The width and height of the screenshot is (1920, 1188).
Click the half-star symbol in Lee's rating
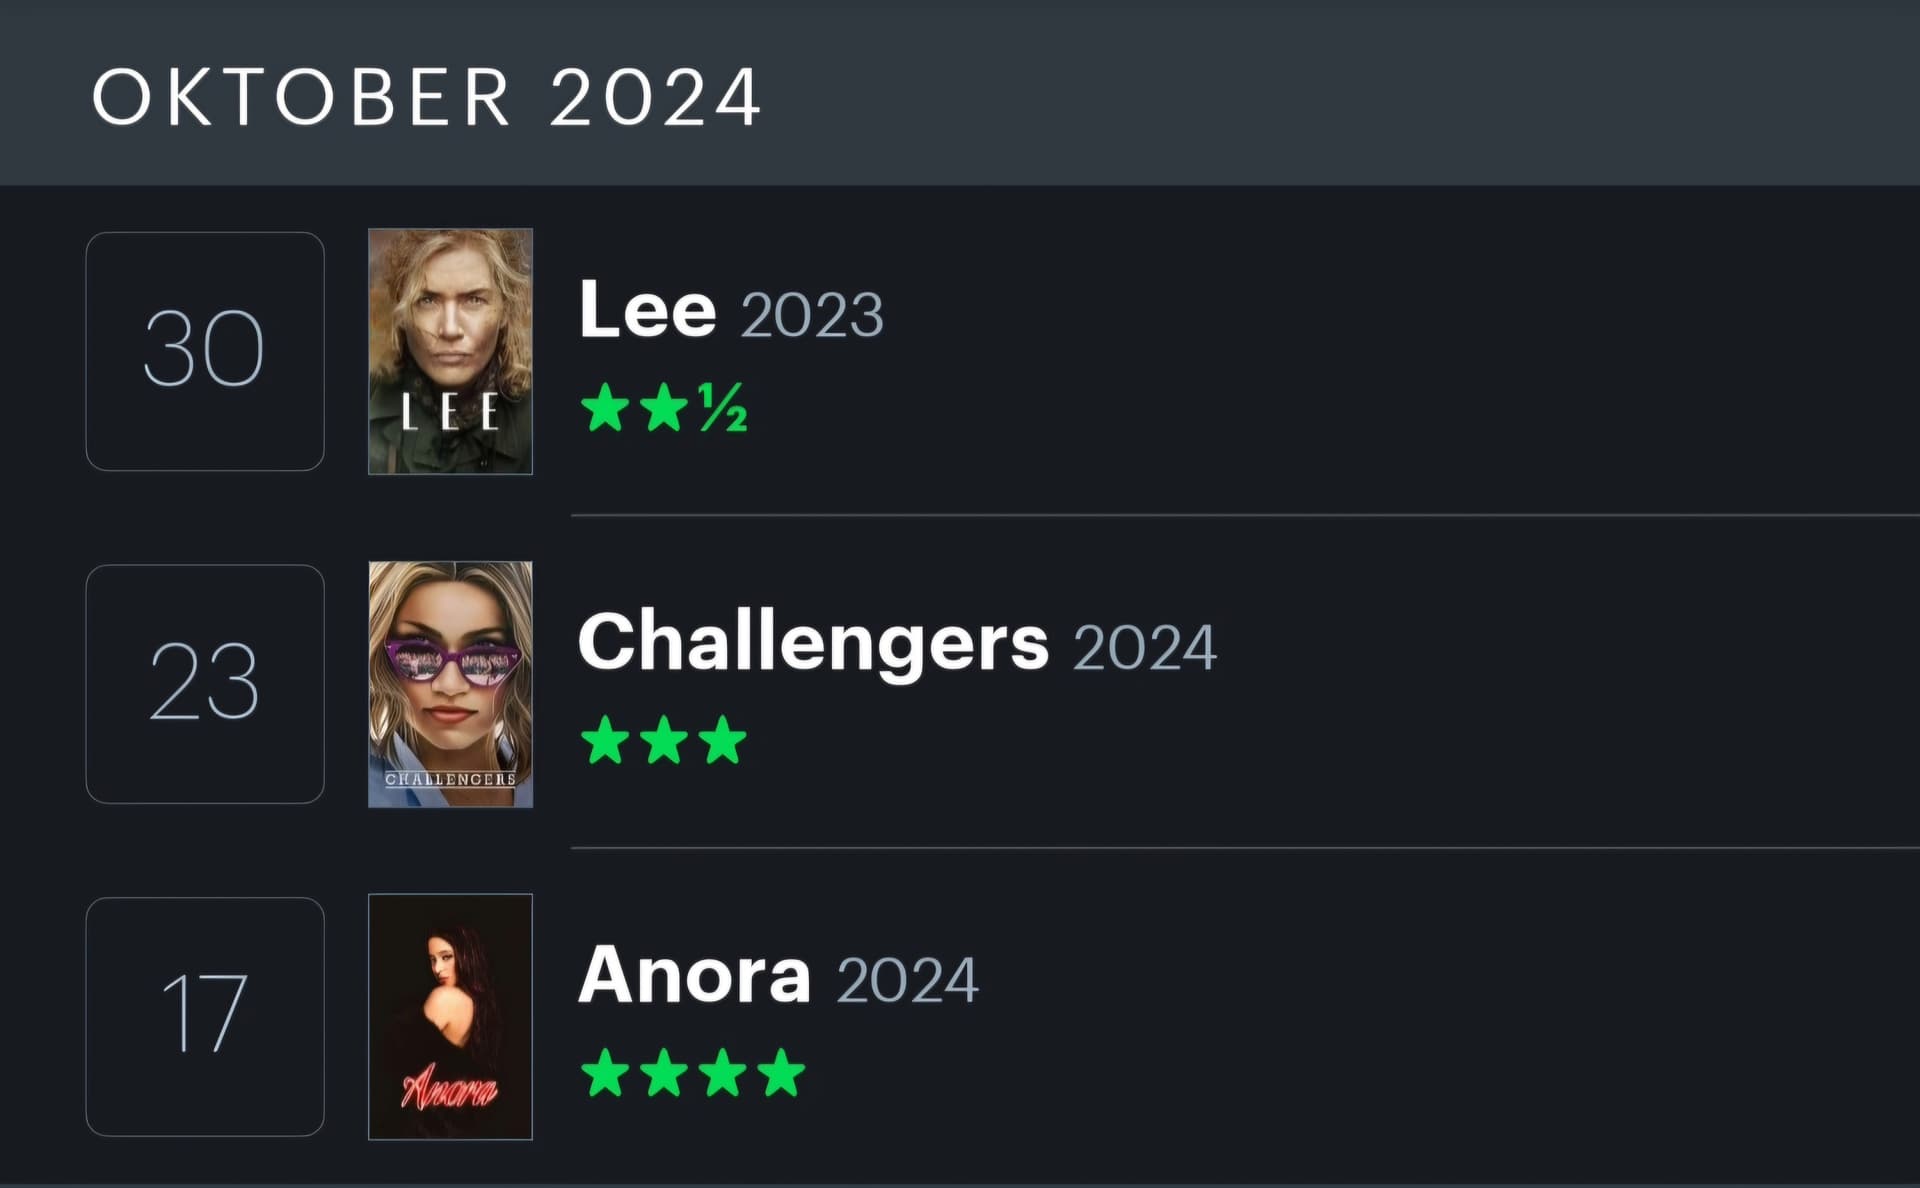[723, 408]
